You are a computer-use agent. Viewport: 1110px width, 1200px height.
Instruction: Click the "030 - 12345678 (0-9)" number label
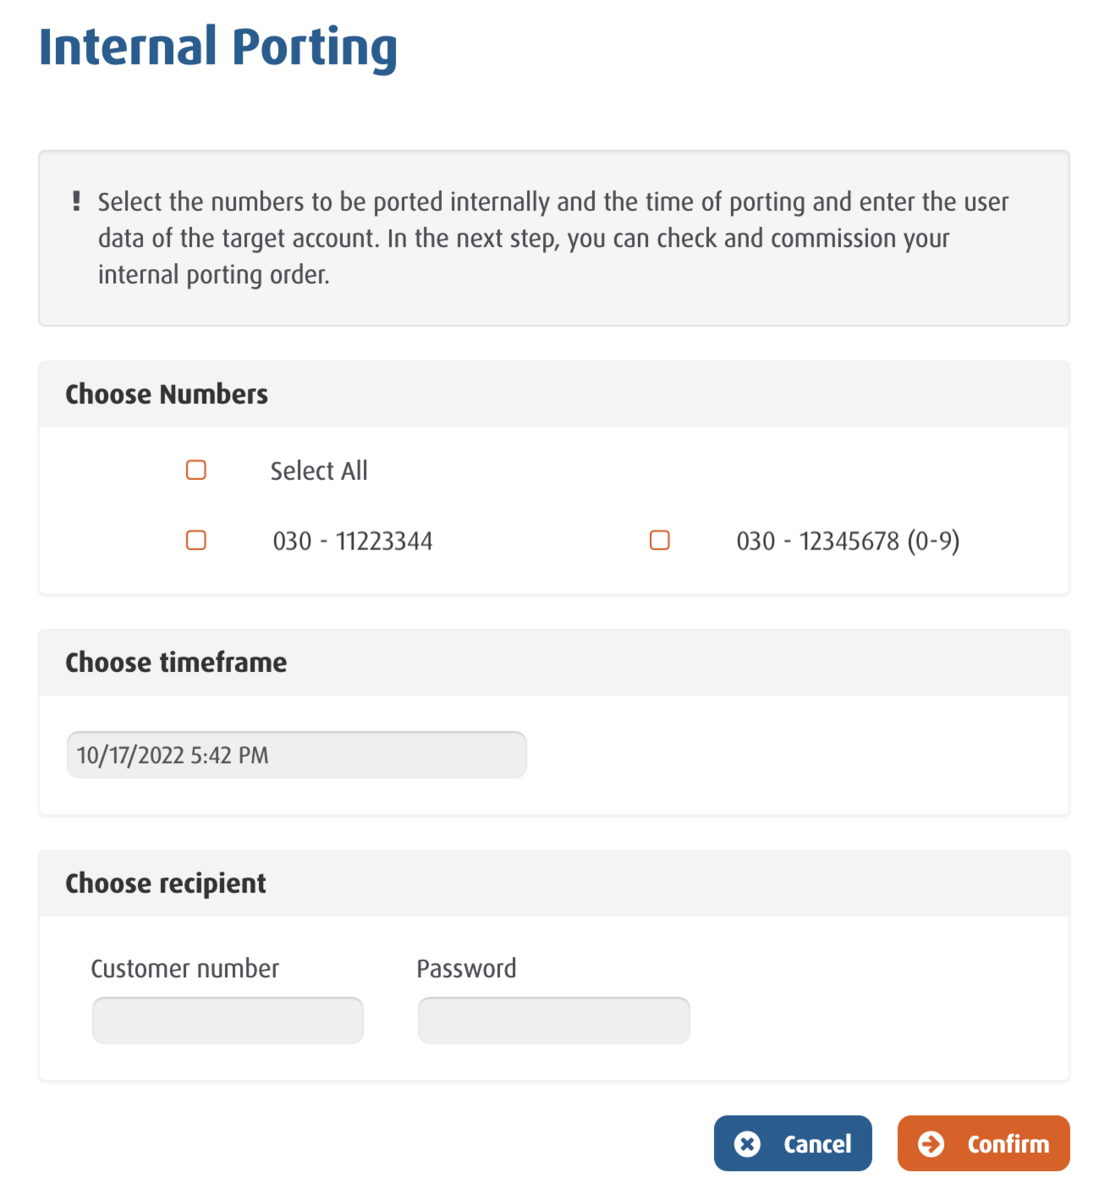click(x=848, y=542)
